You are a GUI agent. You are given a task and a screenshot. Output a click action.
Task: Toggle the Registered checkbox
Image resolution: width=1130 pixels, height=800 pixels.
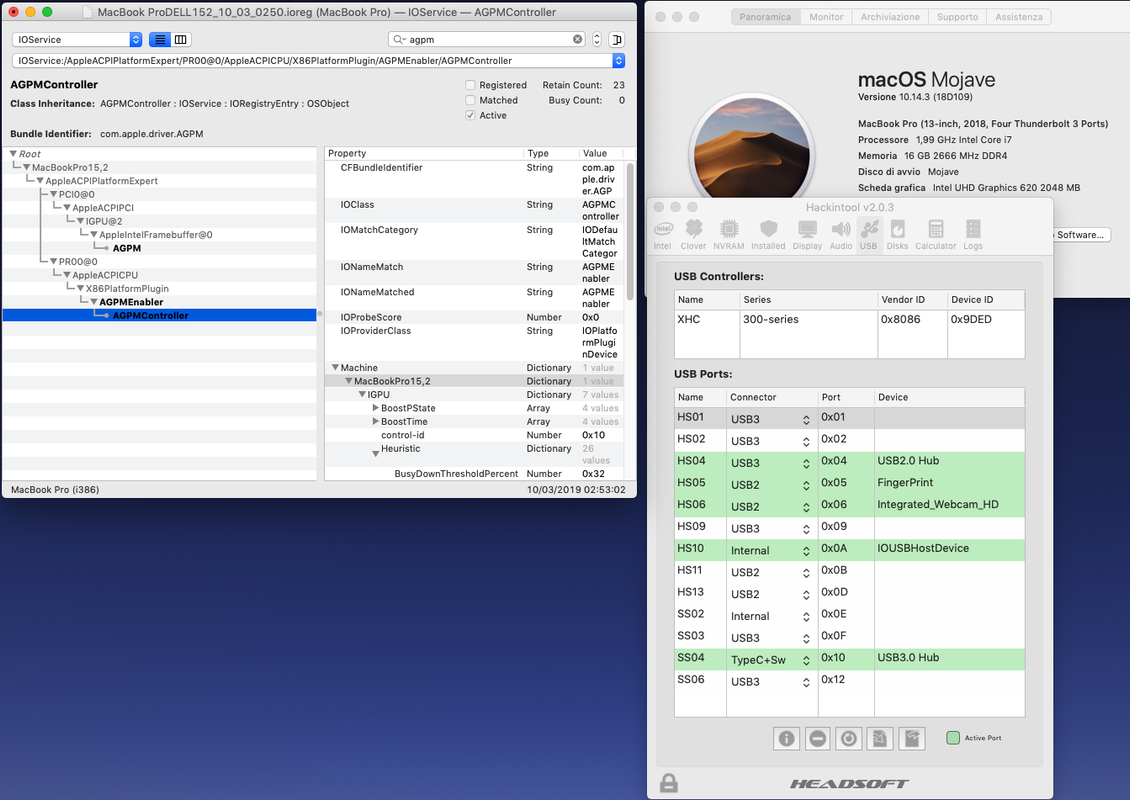470,85
